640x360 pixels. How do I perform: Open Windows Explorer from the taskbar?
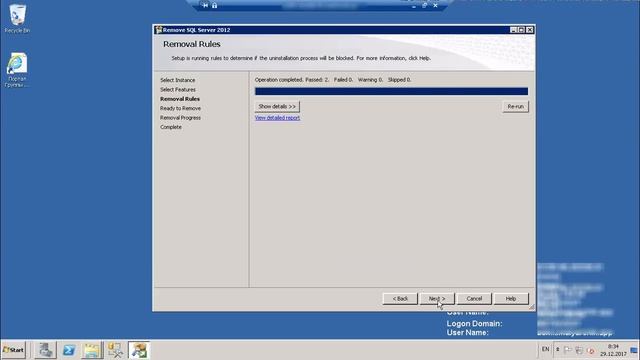tap(92, 350)
